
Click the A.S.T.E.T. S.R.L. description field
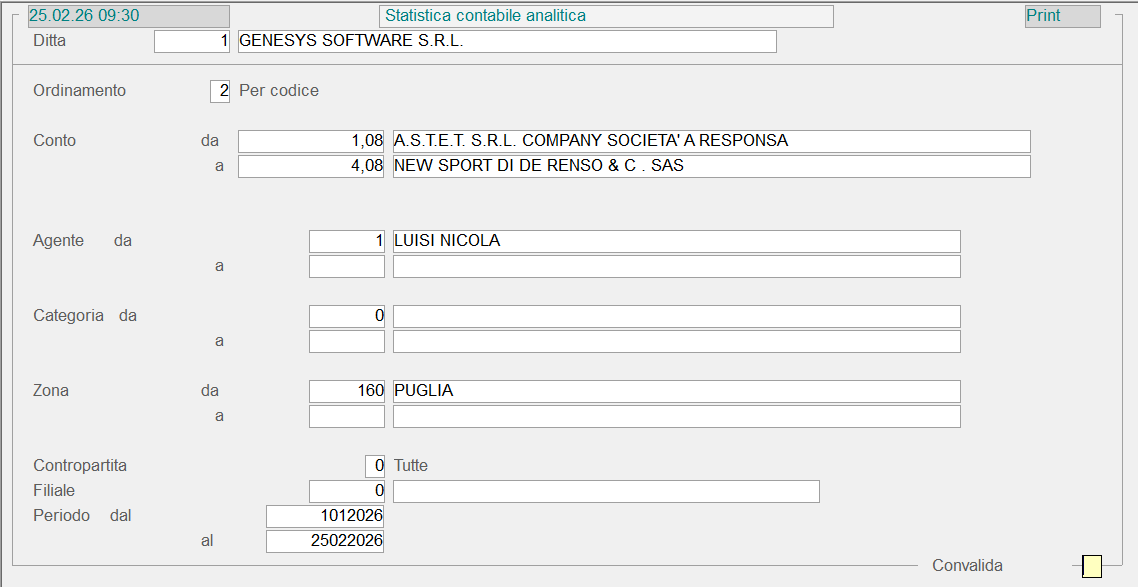[710, 141]
